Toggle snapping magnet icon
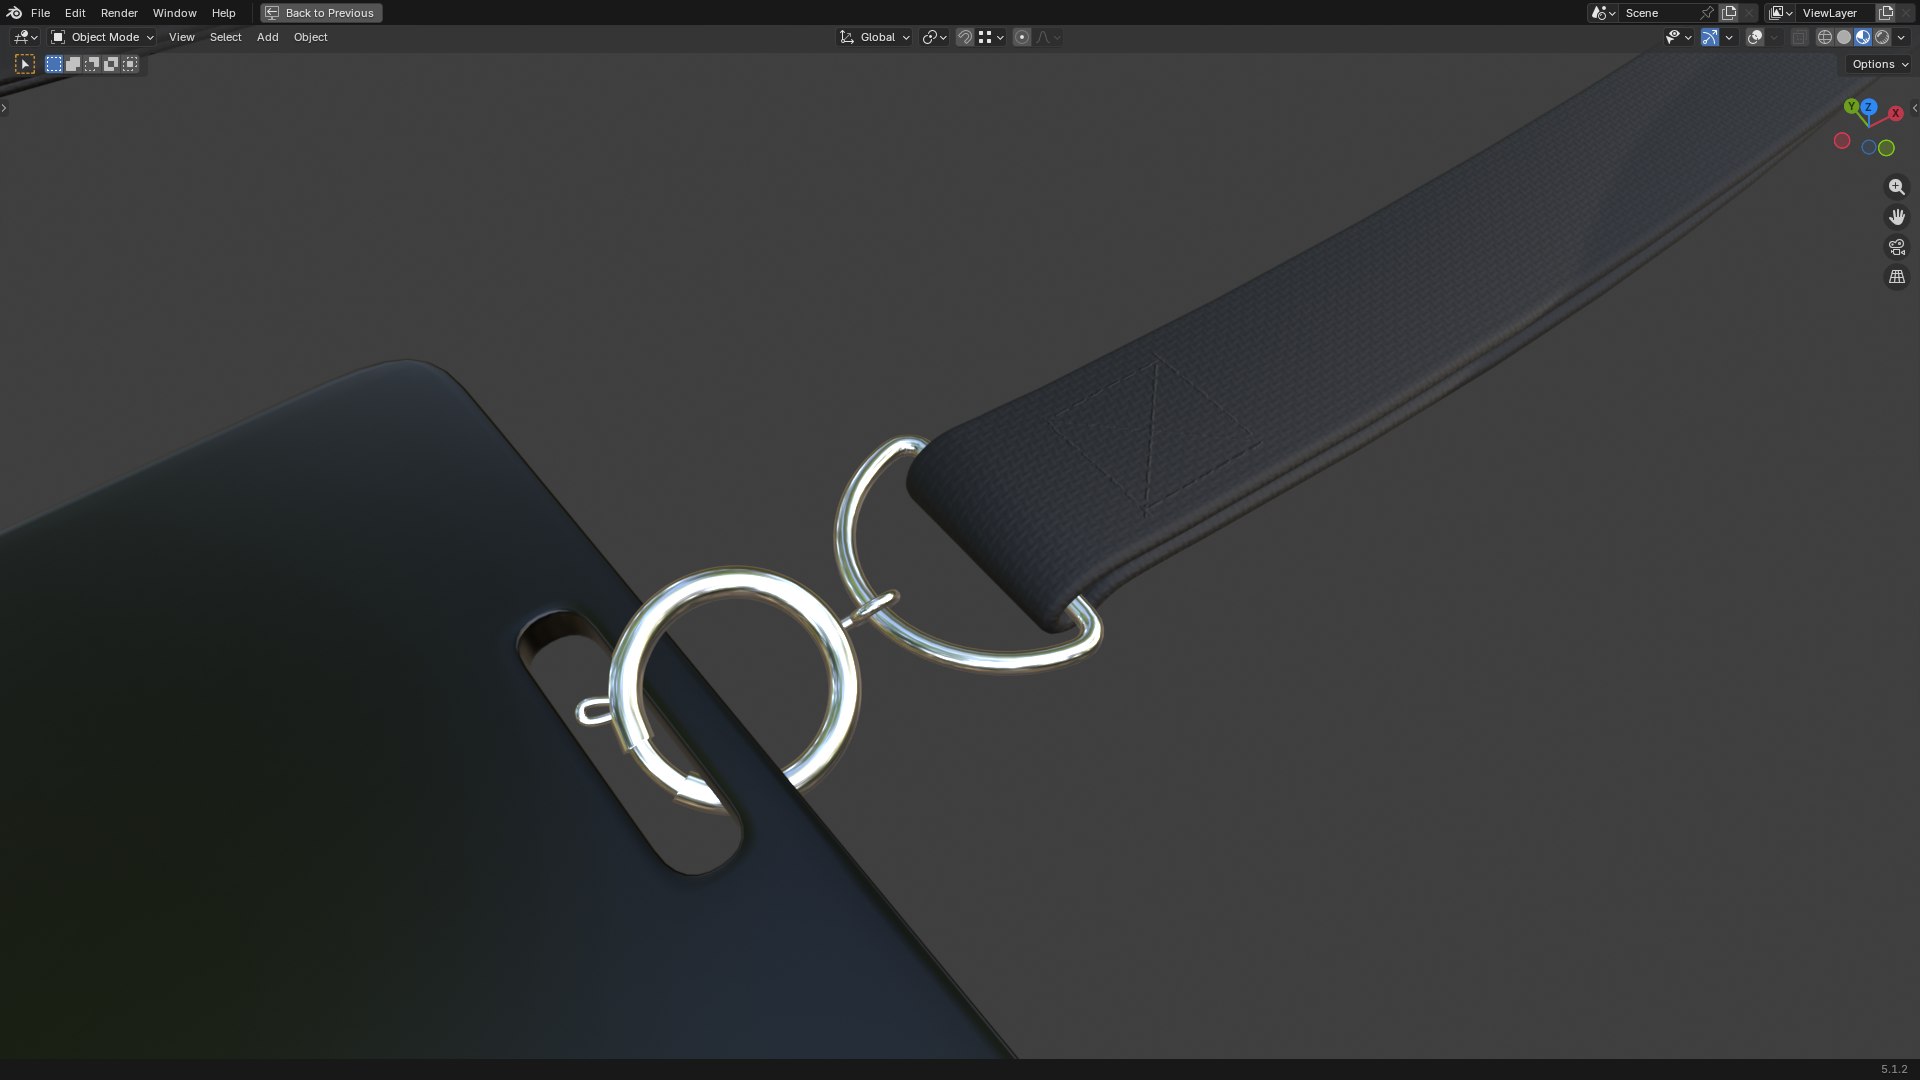1920x1080 pixels. pos(965,37)
